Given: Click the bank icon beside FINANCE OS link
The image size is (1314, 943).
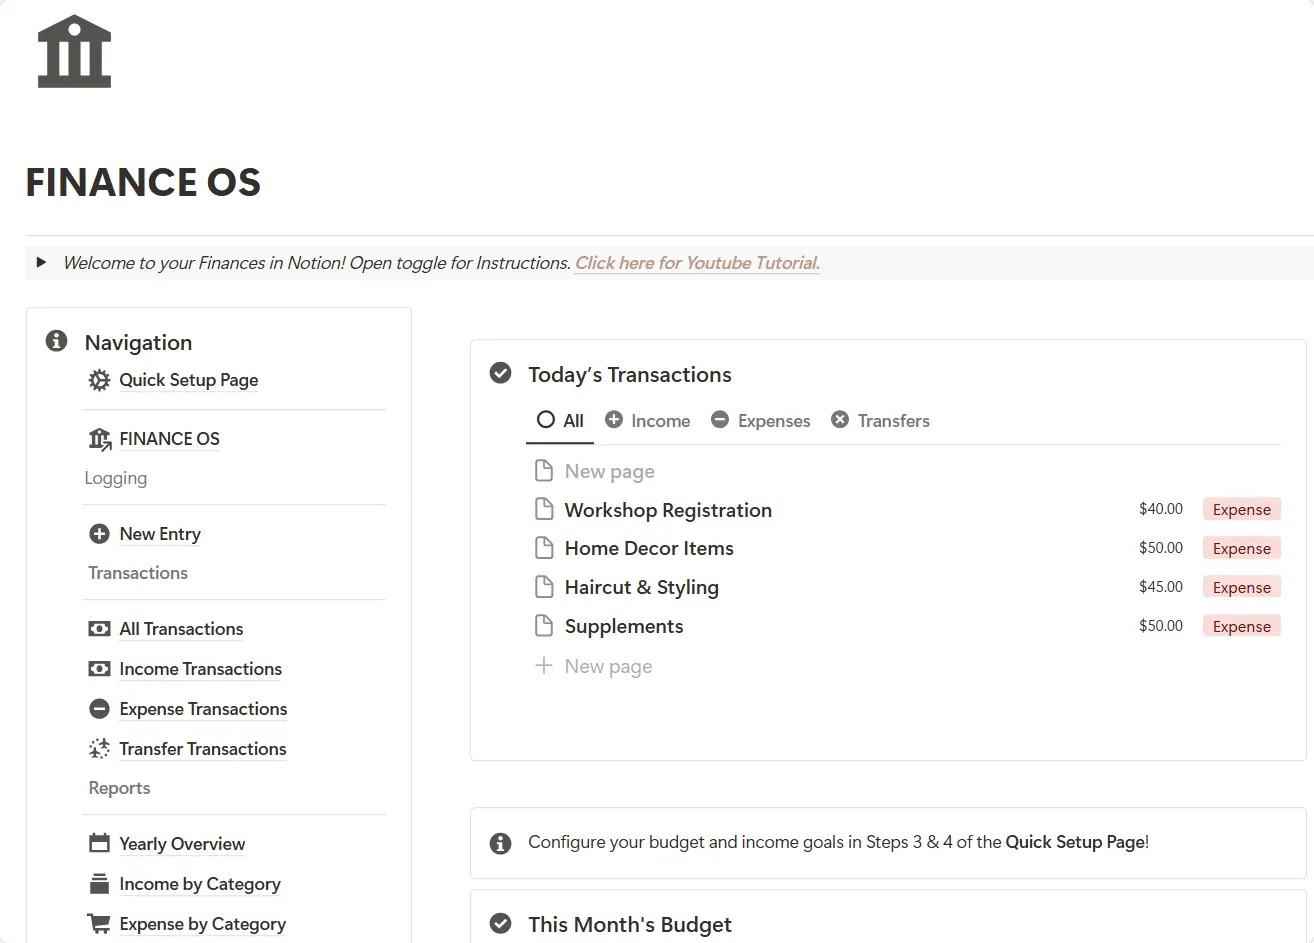Looking at the screenshot, I should coord(99,439).
